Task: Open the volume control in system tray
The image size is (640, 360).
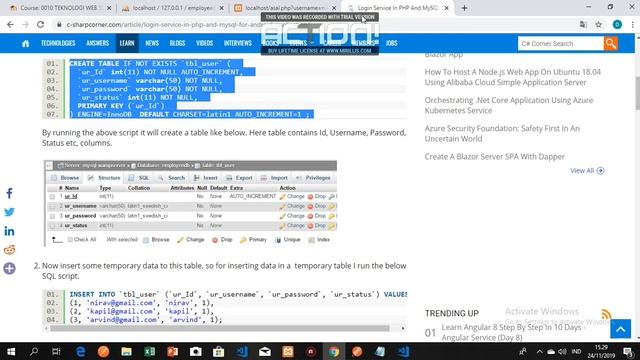Action: point(562,351)
